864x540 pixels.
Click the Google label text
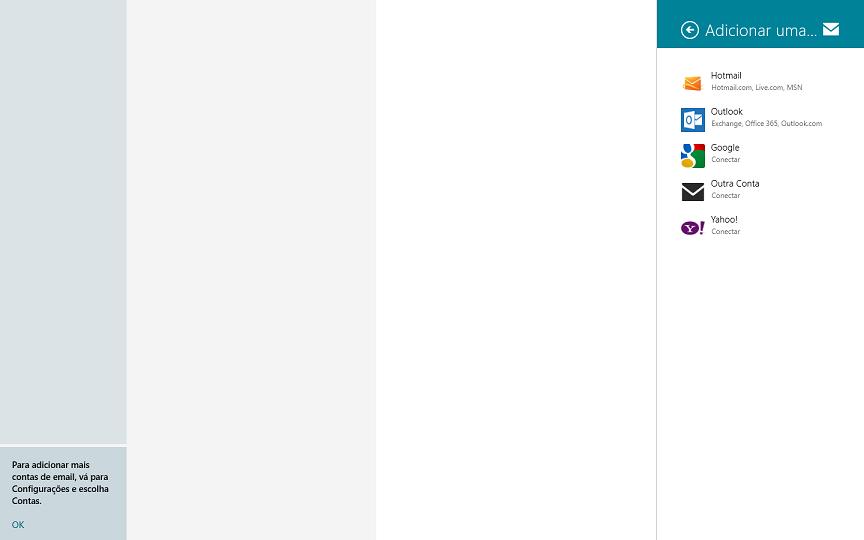click(x=725, y=147)
